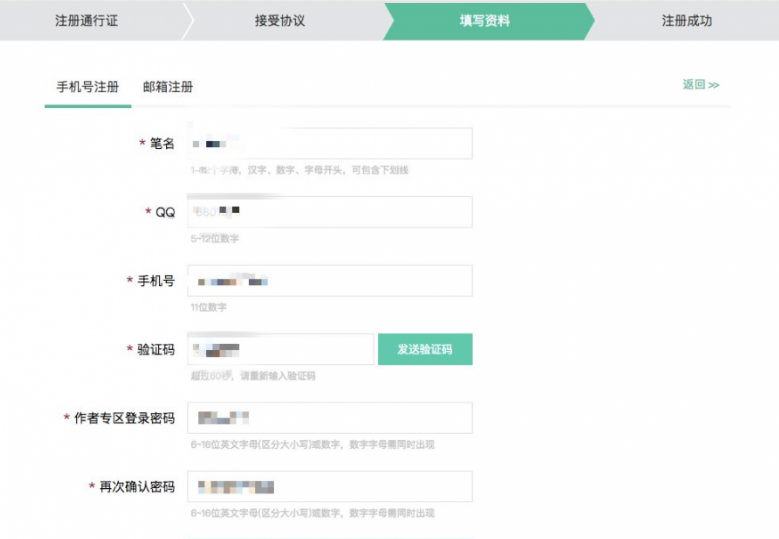779x539 pixels.
Task: Click the 注册成功 step in progress bar
Action: point(687,21)
